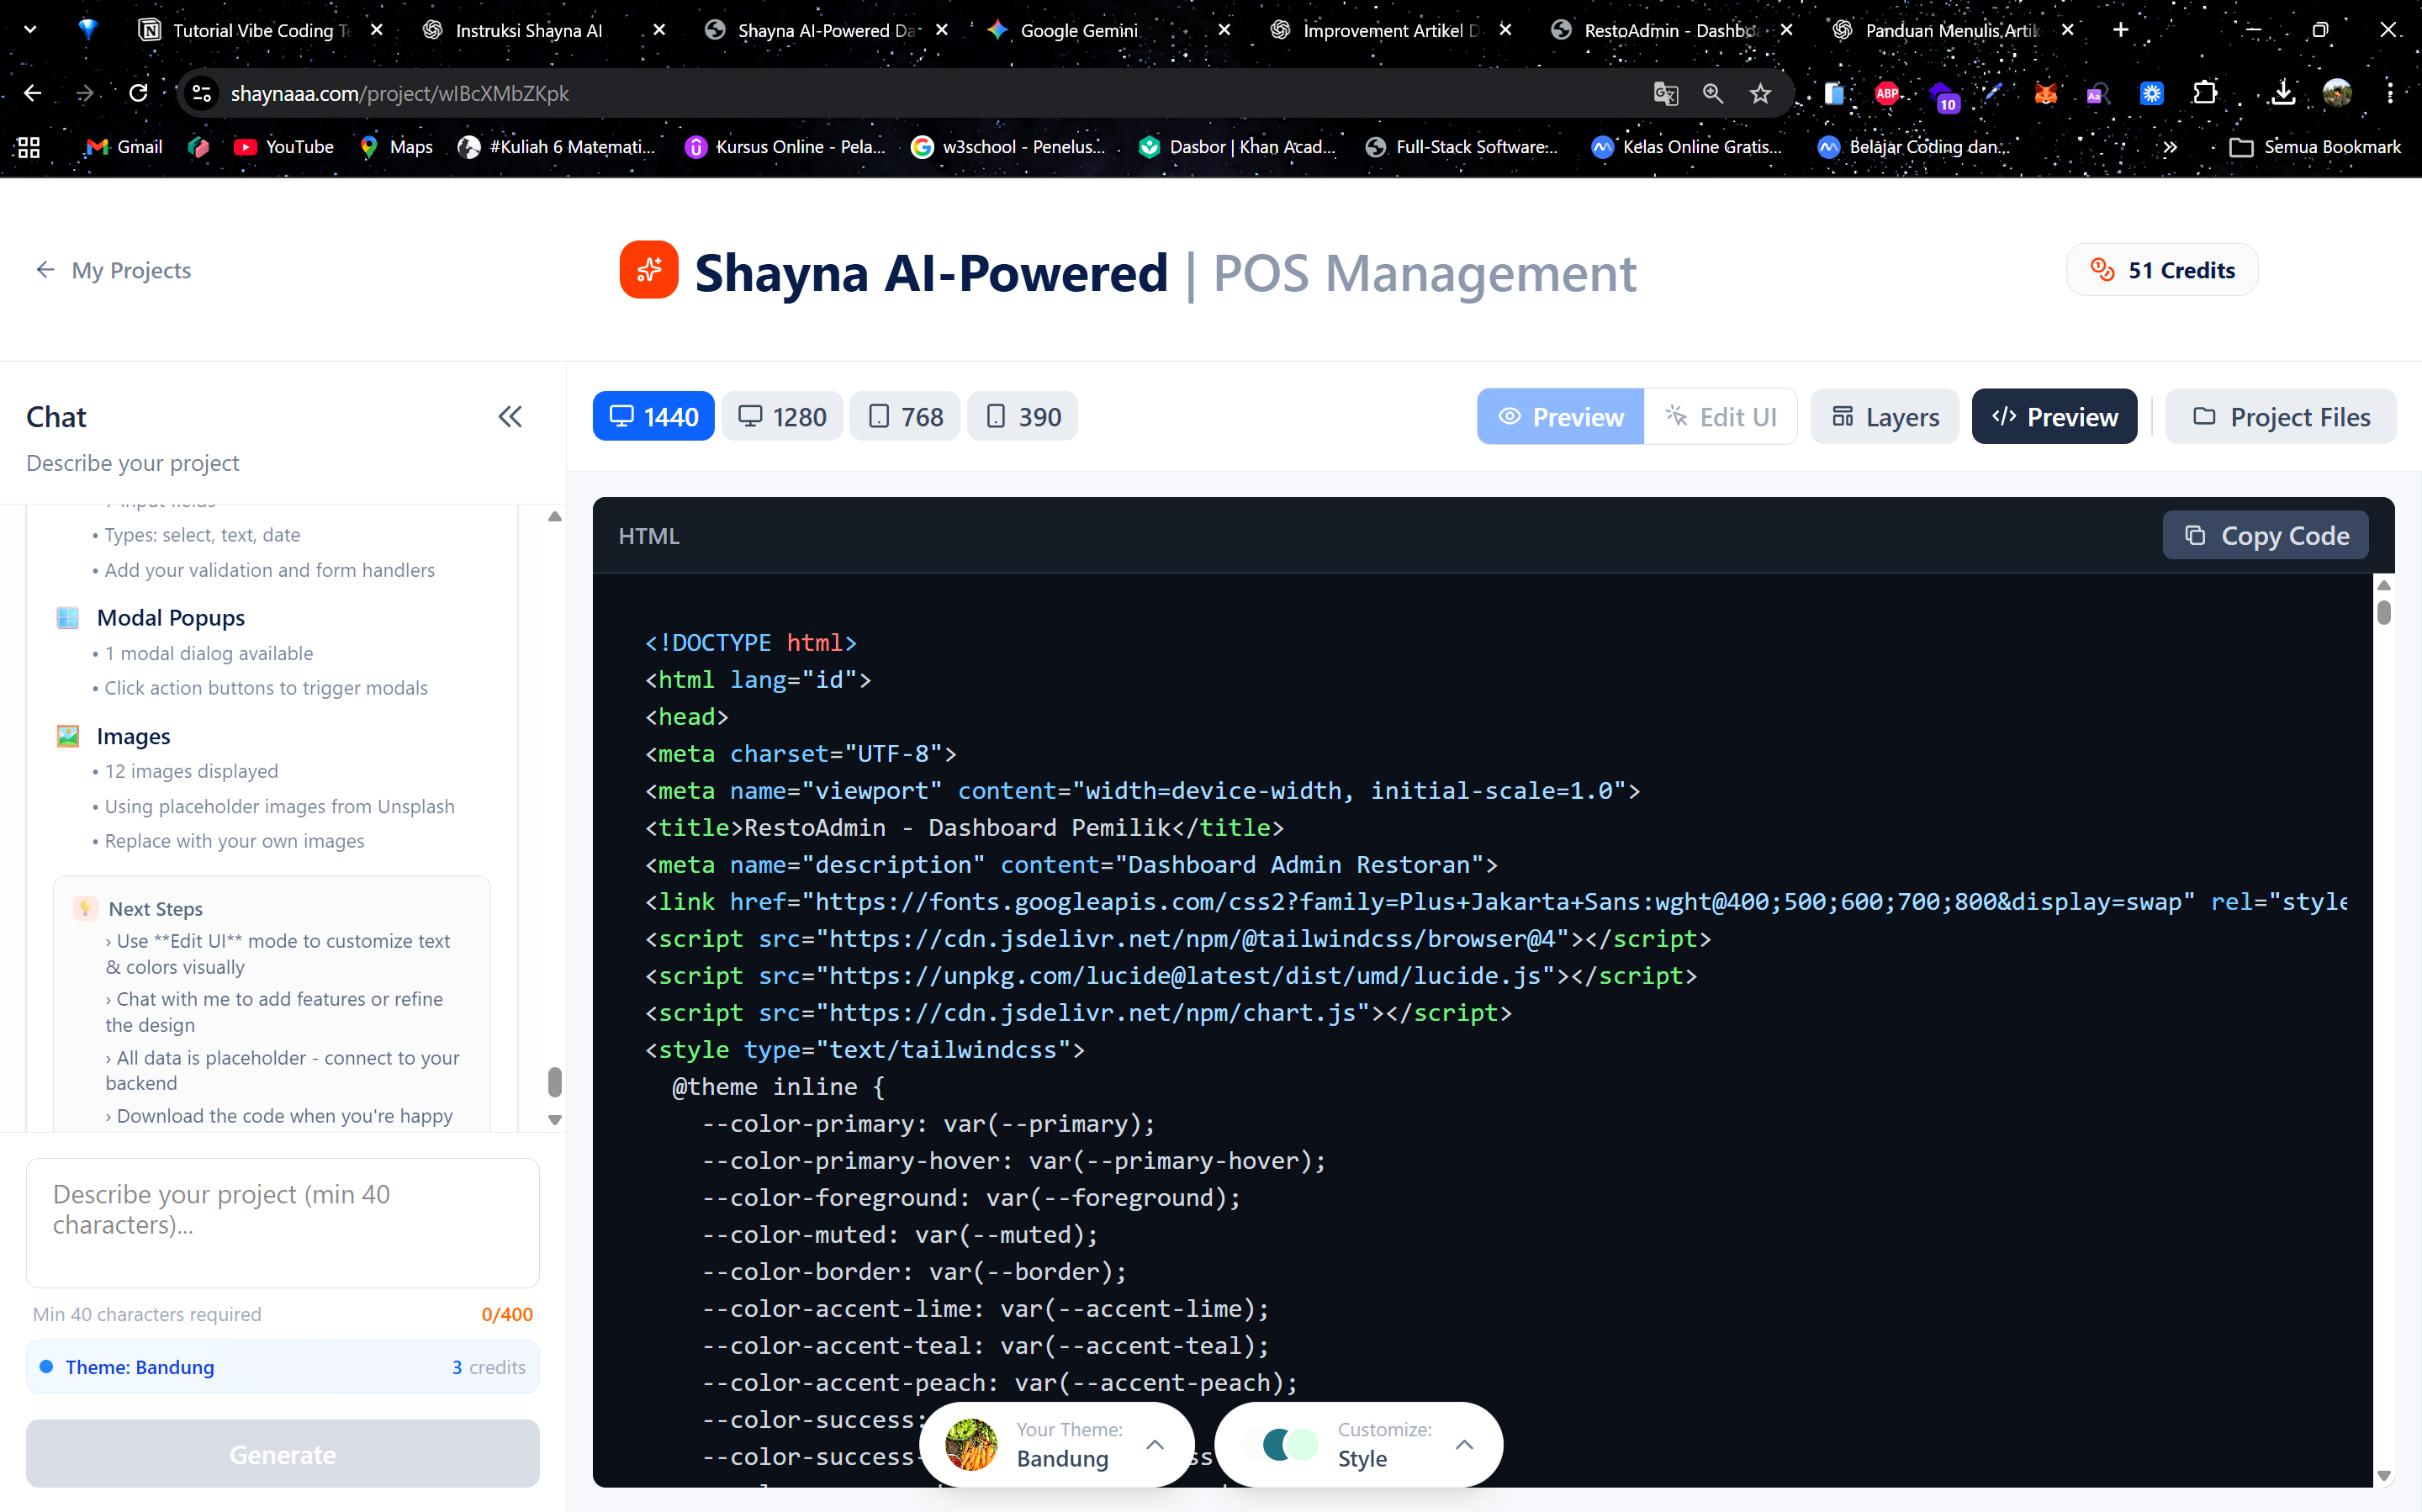Open the Layers panel

[1884, 416]
